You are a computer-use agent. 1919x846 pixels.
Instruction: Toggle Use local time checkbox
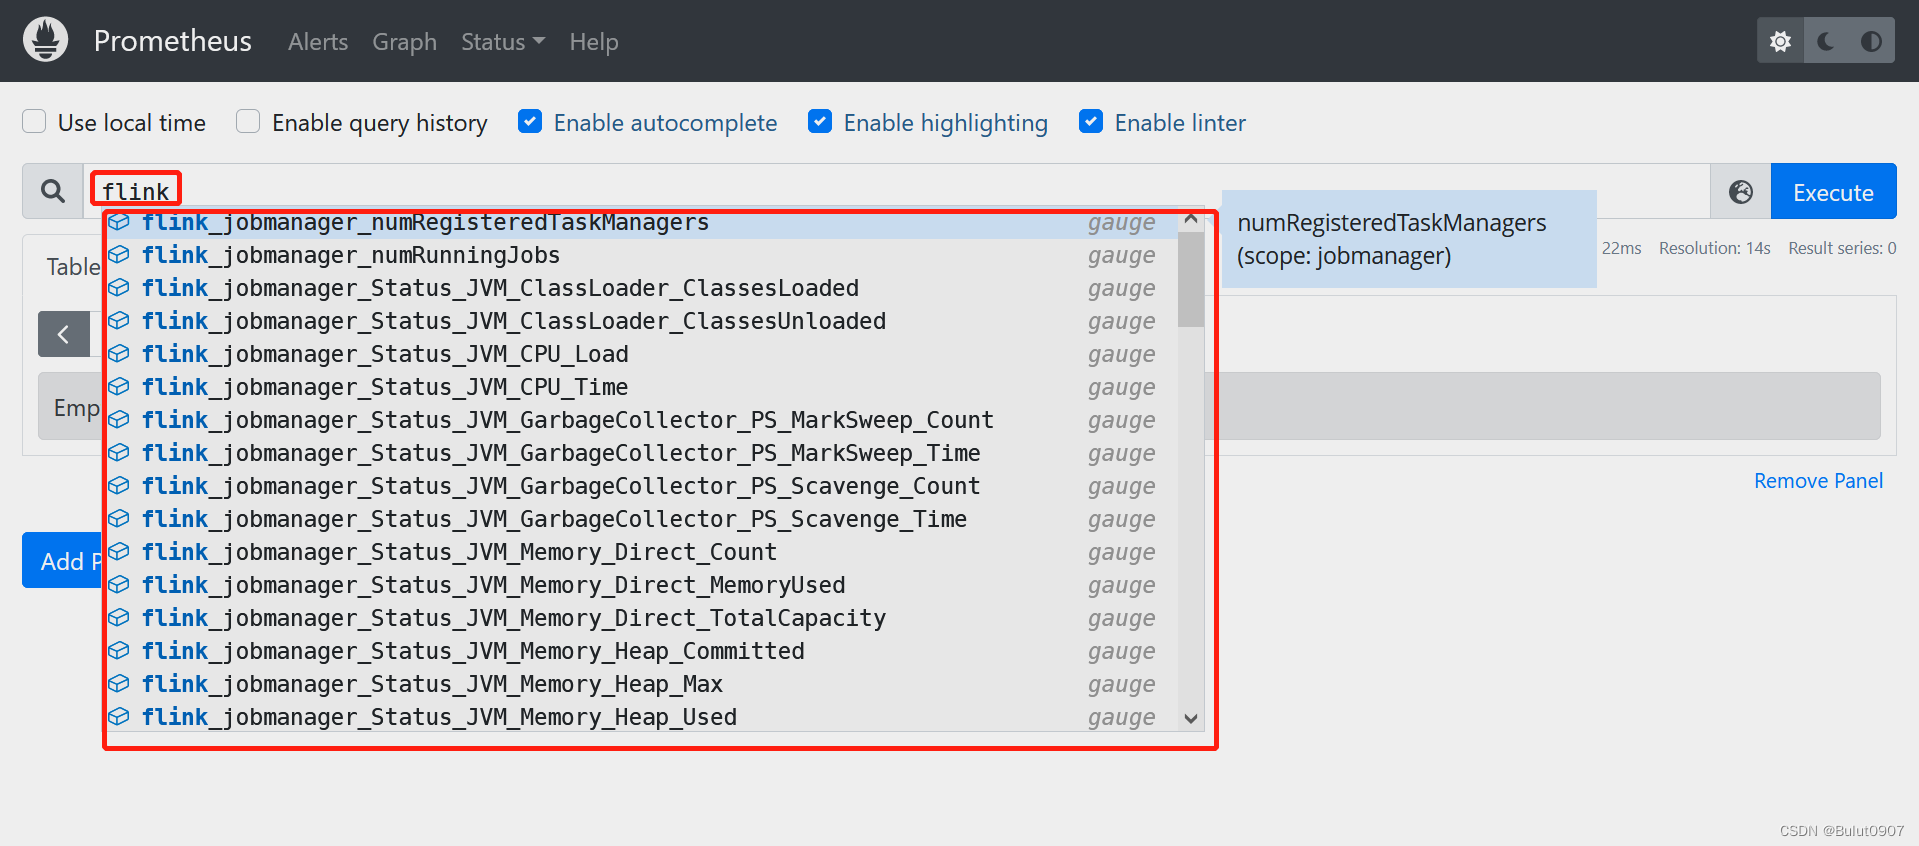(x=34, y=121)
